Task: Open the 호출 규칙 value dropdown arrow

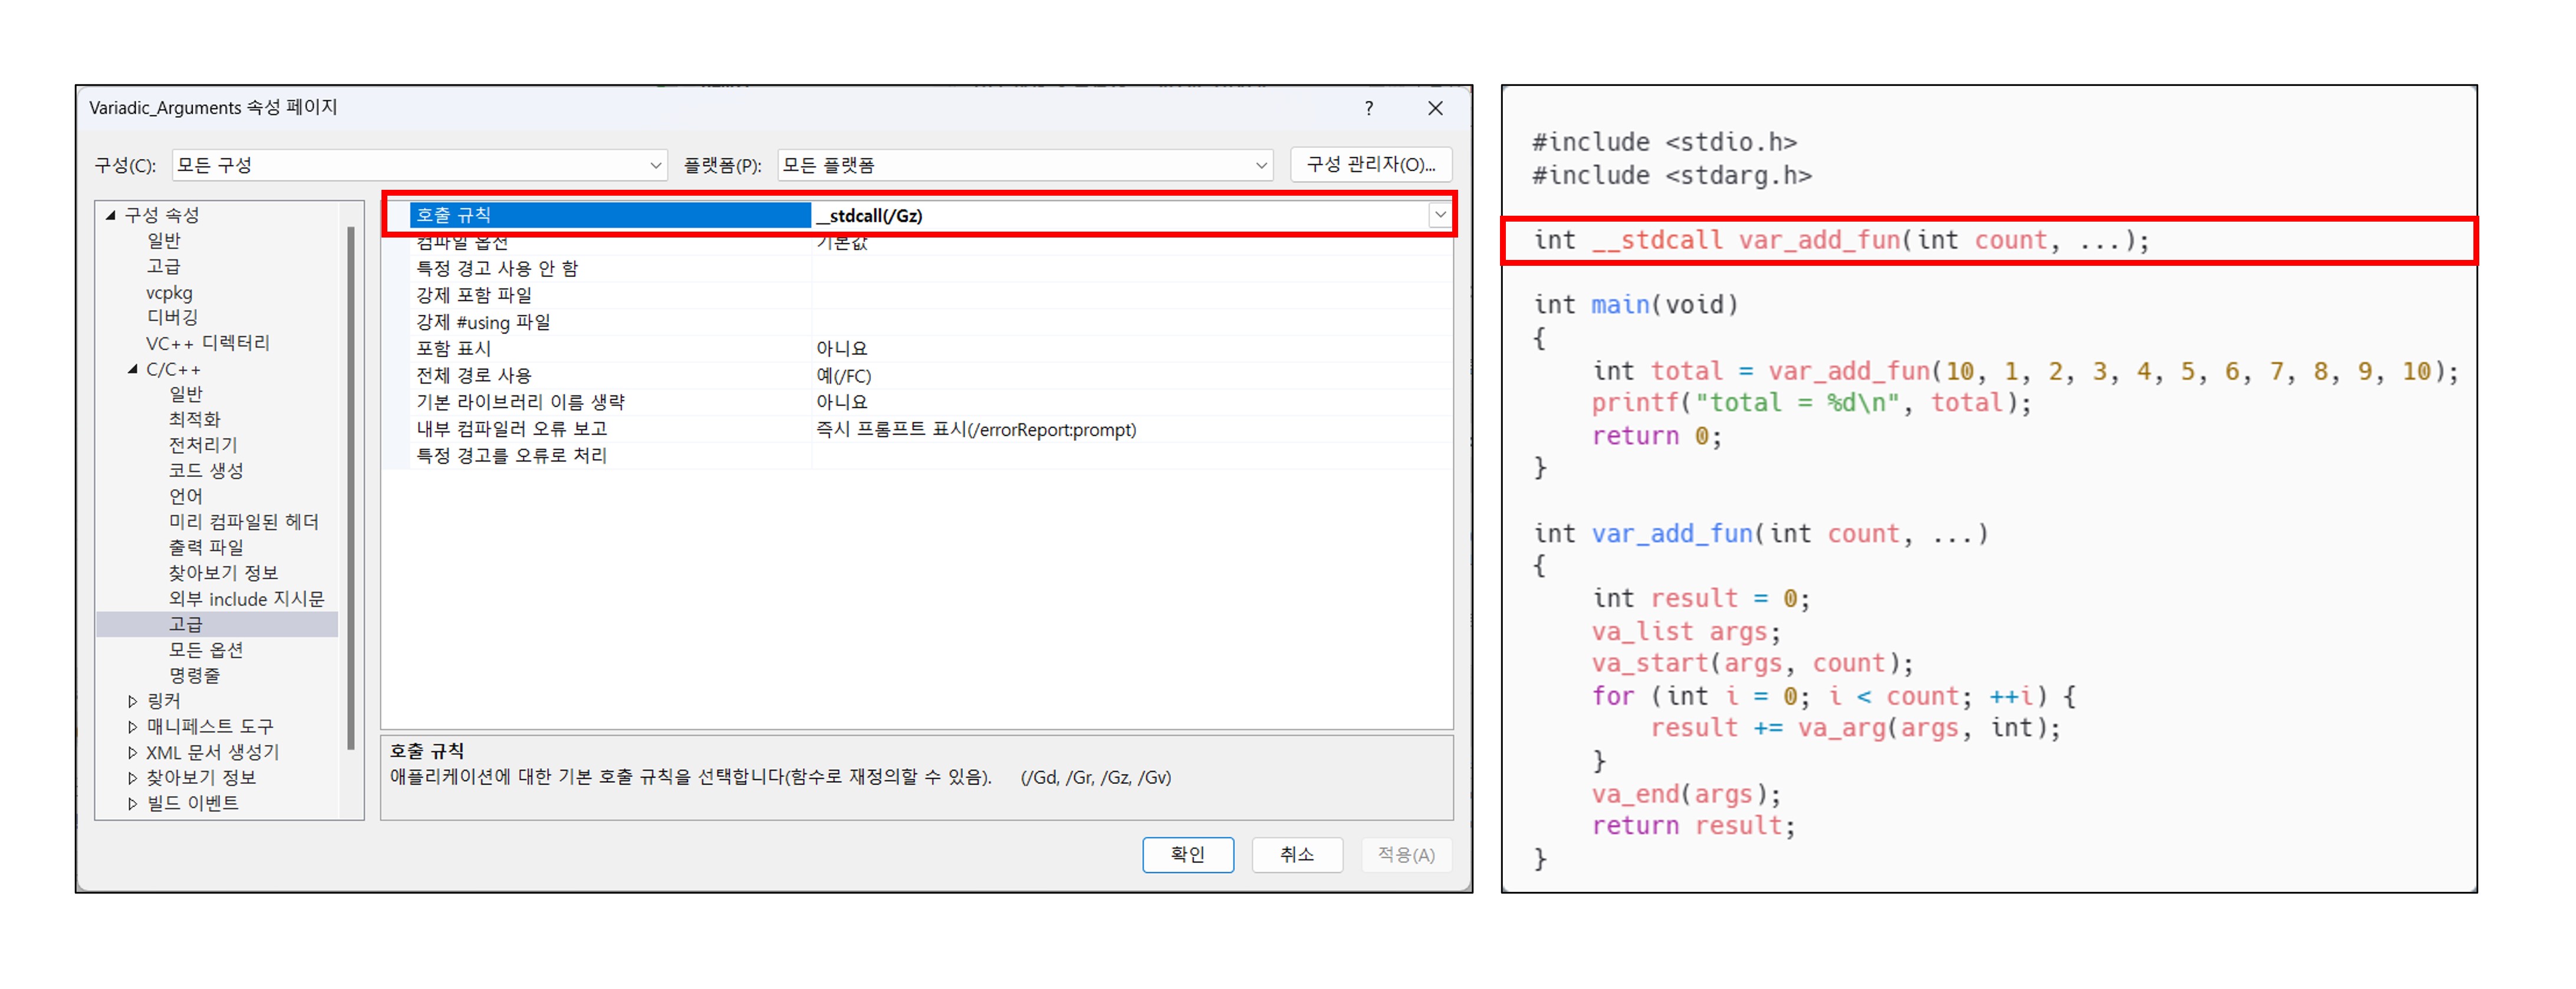Action: pyautogui.click(x=1439, y=215)
